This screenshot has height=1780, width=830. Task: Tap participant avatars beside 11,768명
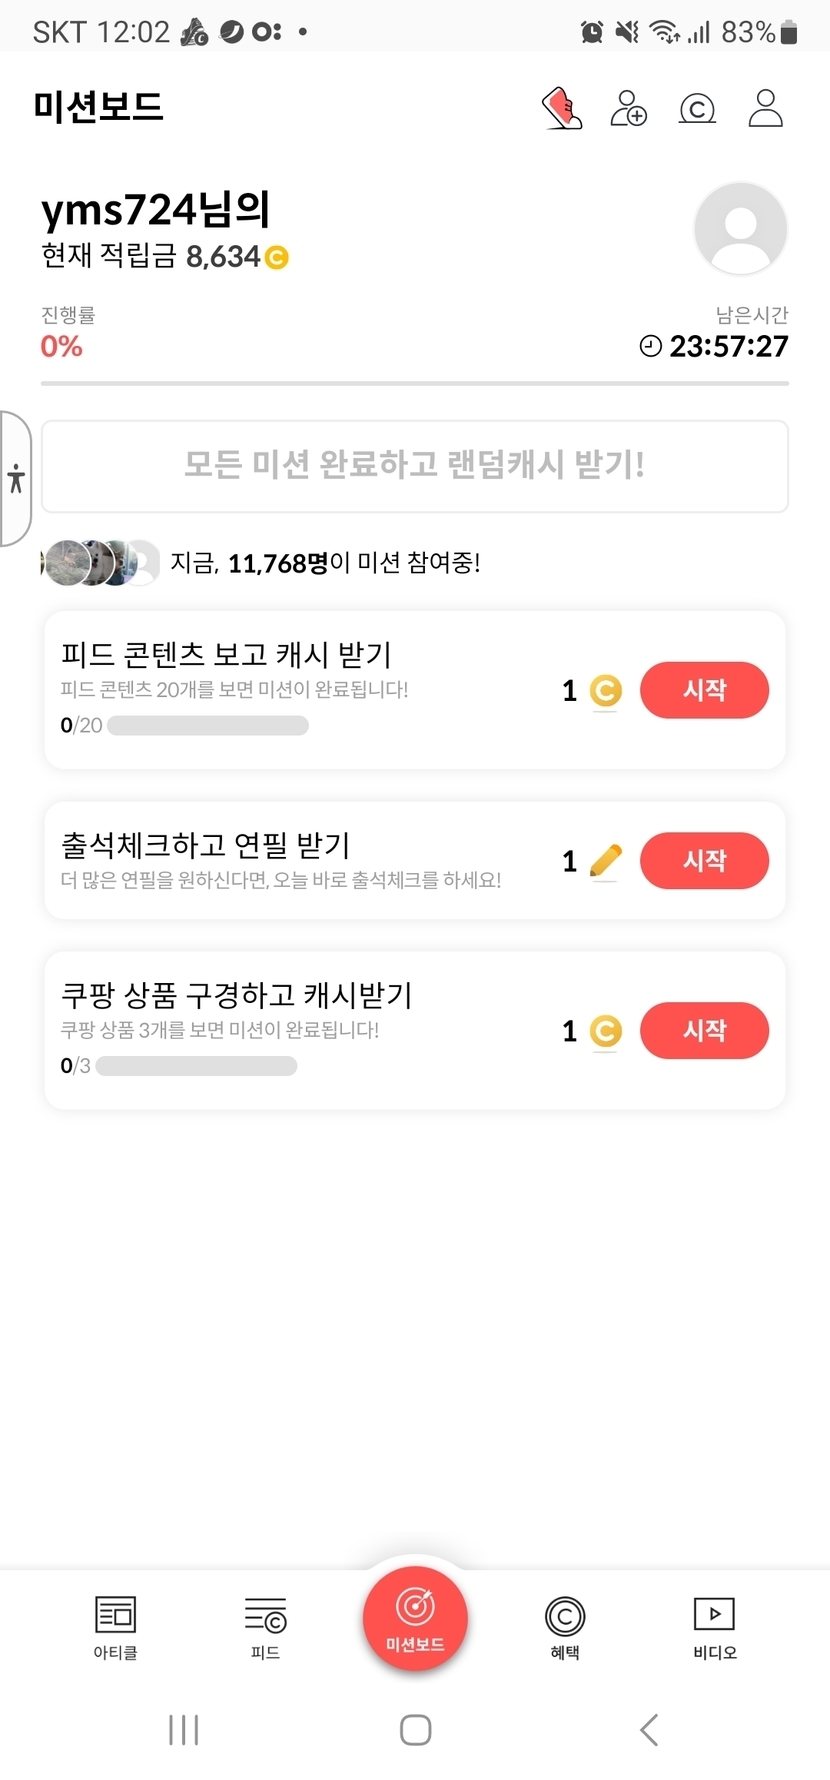pyautogui.click(x=100, y=563)
